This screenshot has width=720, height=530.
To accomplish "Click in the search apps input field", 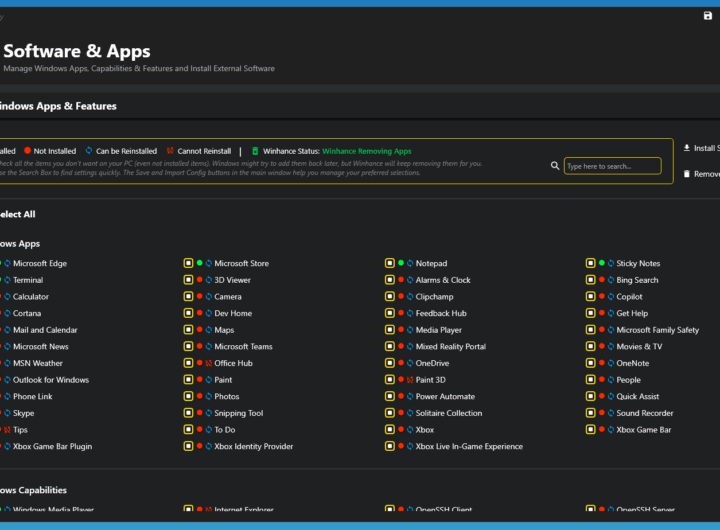I will tap(613, 166).
